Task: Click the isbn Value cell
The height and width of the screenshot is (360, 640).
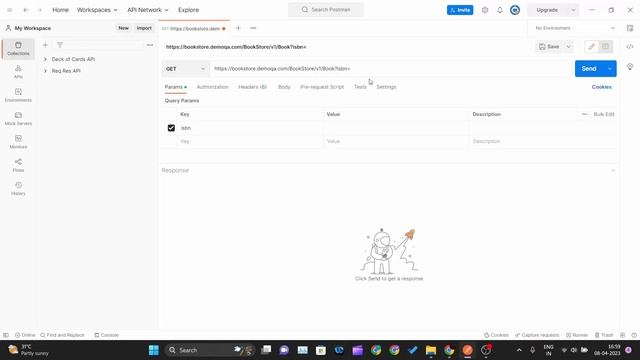Action: (x=396, y=128)
